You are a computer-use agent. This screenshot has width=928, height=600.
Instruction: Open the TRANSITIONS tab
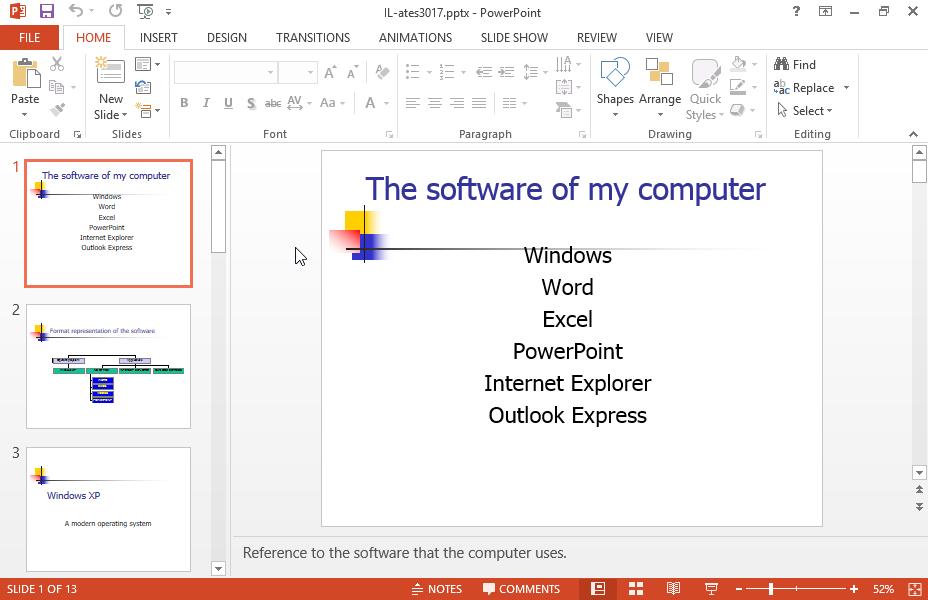(313, 38)
